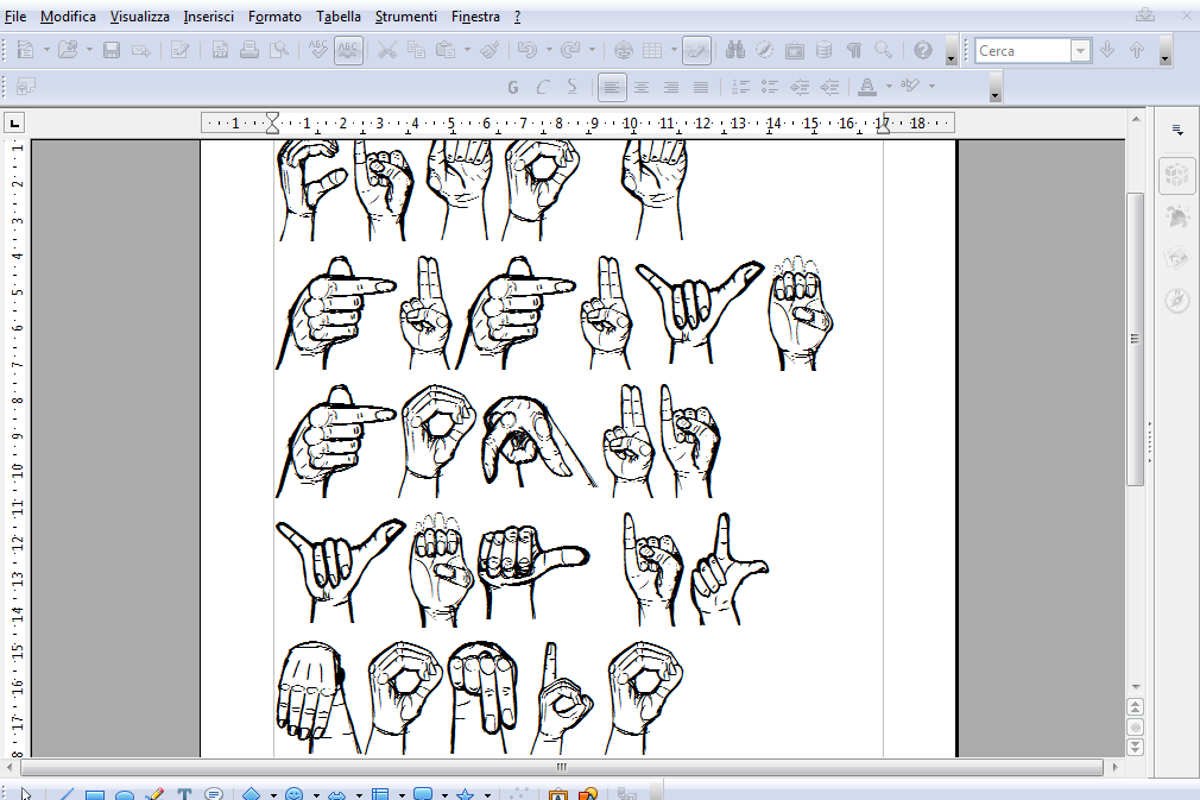Expand the Basic Shapes dropdown
This screenshot has height=800, width=1200.
[273, 793]
